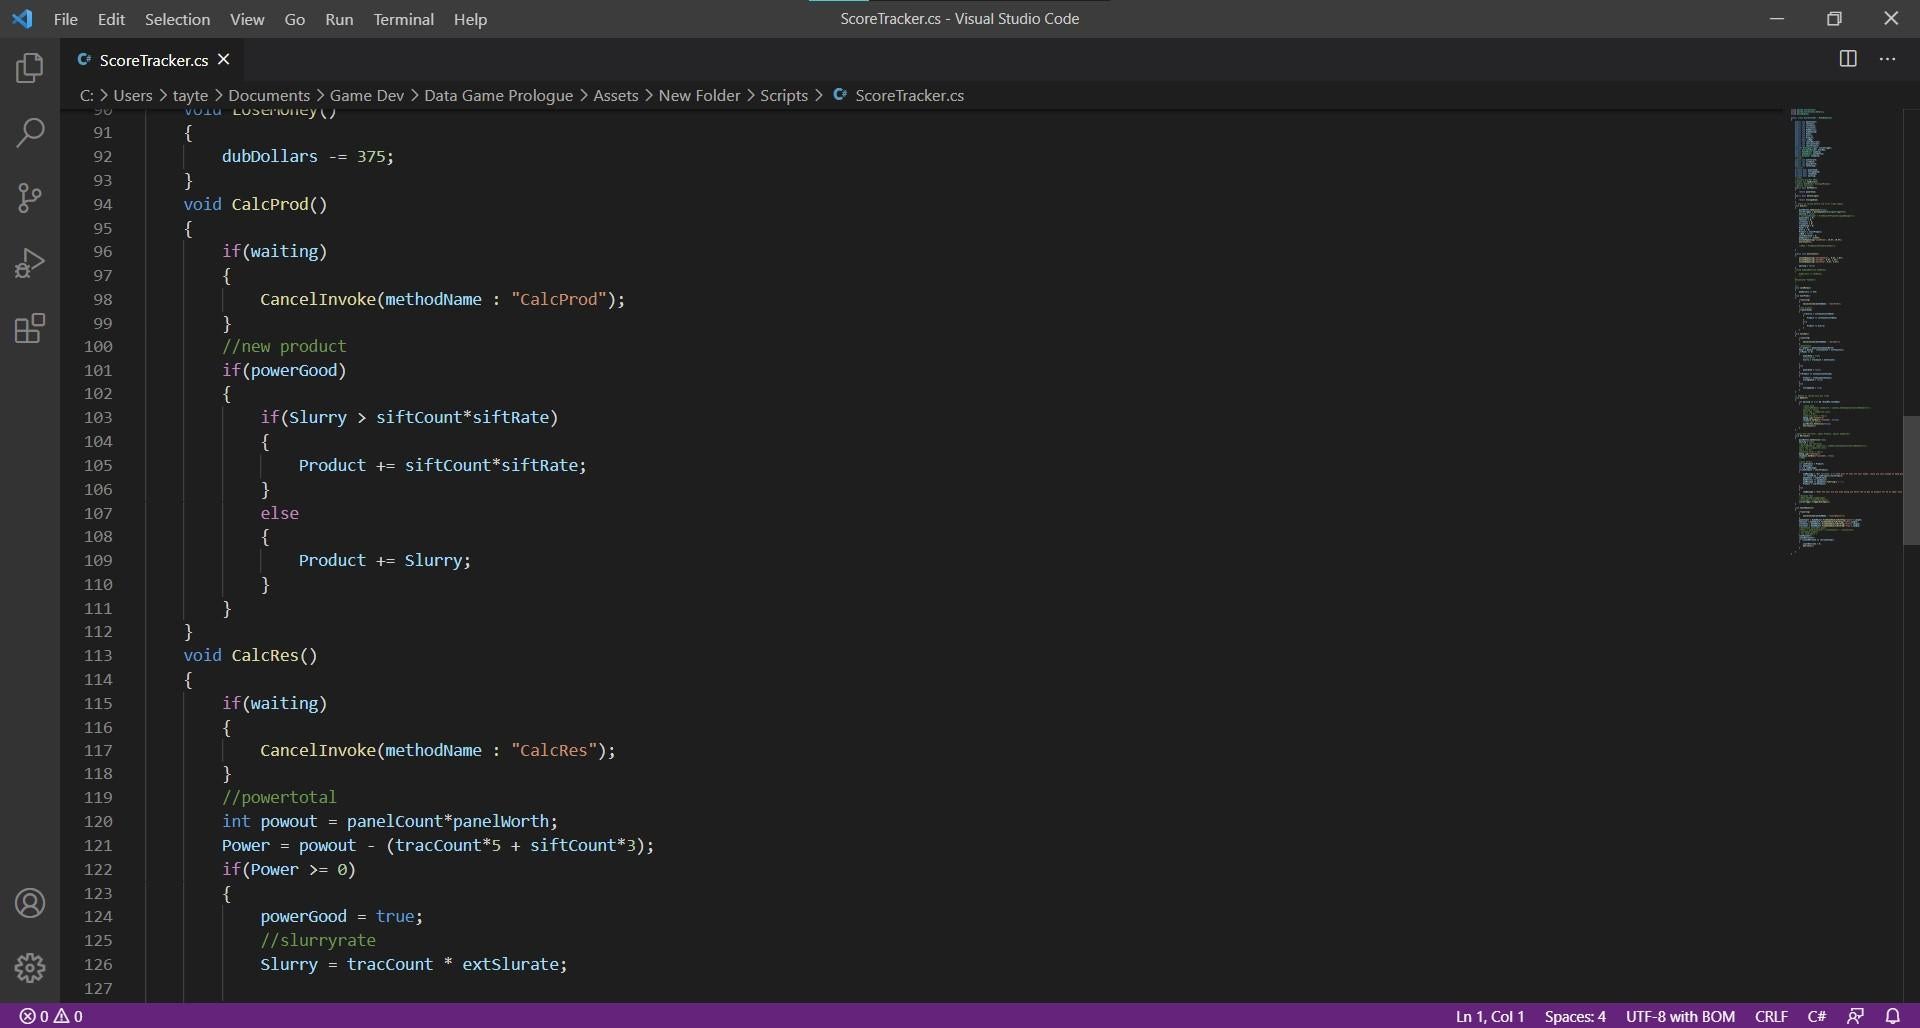Restore down the VS Code window
The image size is (1920, 1028).
[x=1834, y=19]
